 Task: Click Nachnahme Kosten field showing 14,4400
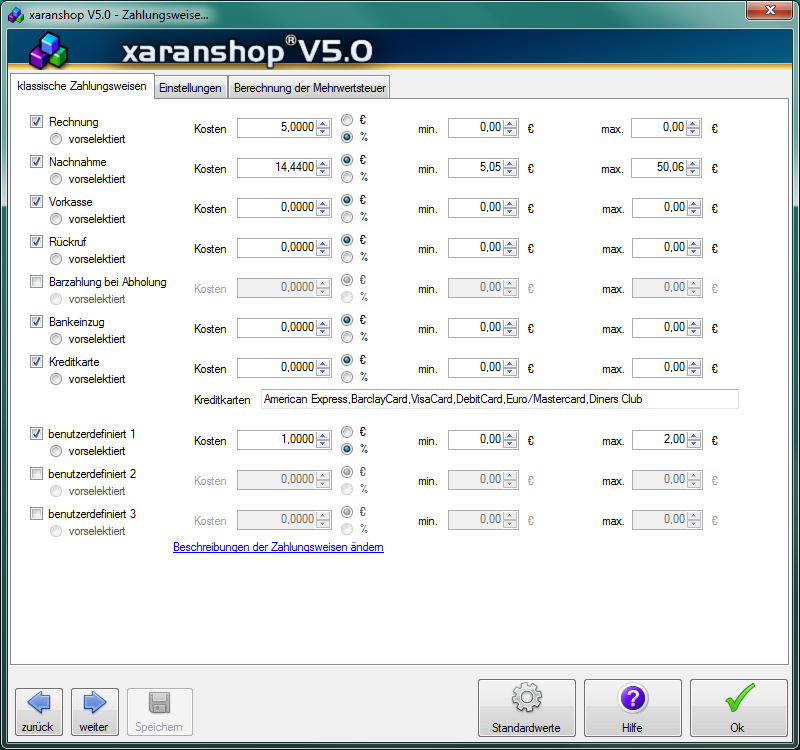coord(277,167)
